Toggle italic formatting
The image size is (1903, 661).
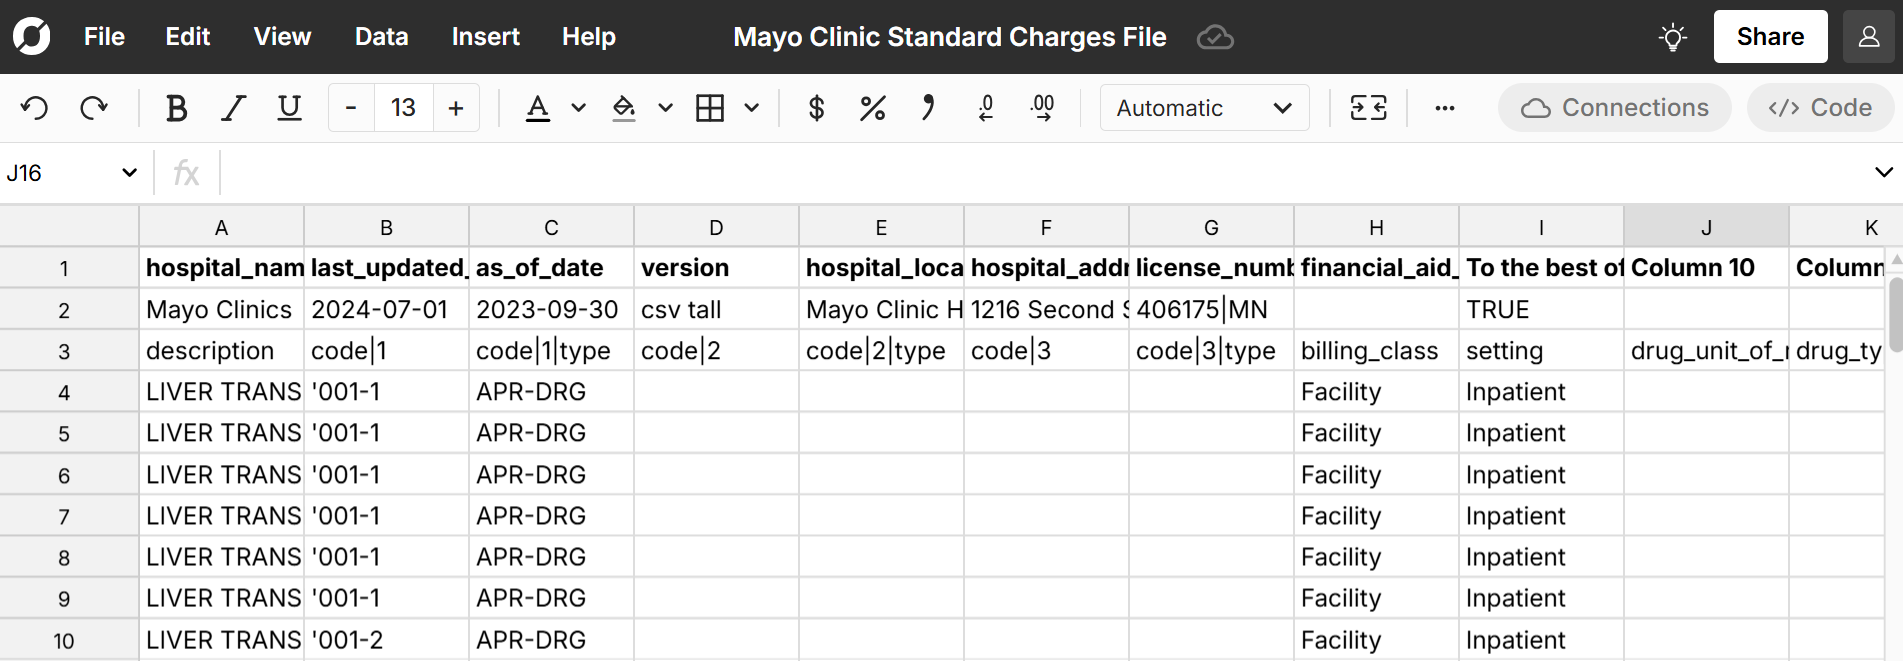[233, 108]
